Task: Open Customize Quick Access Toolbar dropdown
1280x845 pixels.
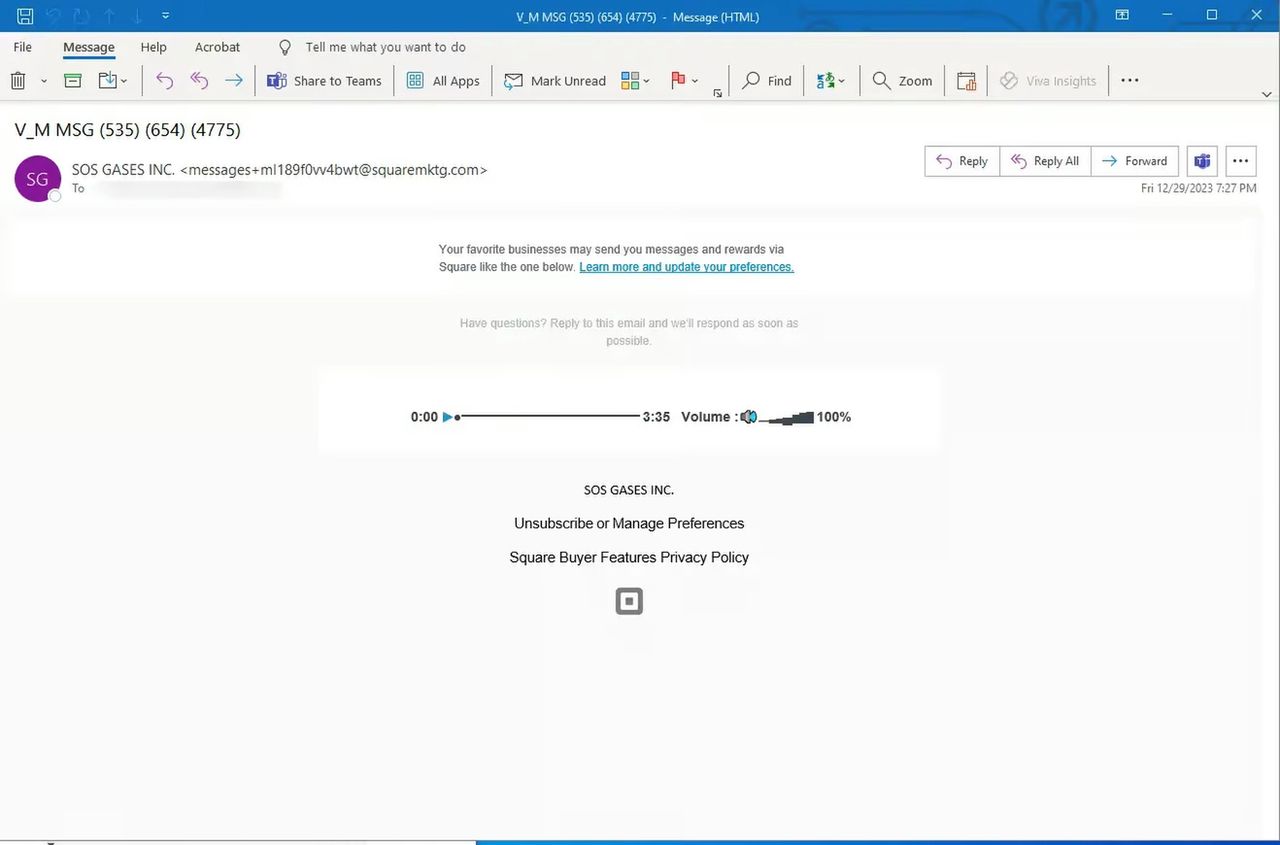Action: pos(165,16)
